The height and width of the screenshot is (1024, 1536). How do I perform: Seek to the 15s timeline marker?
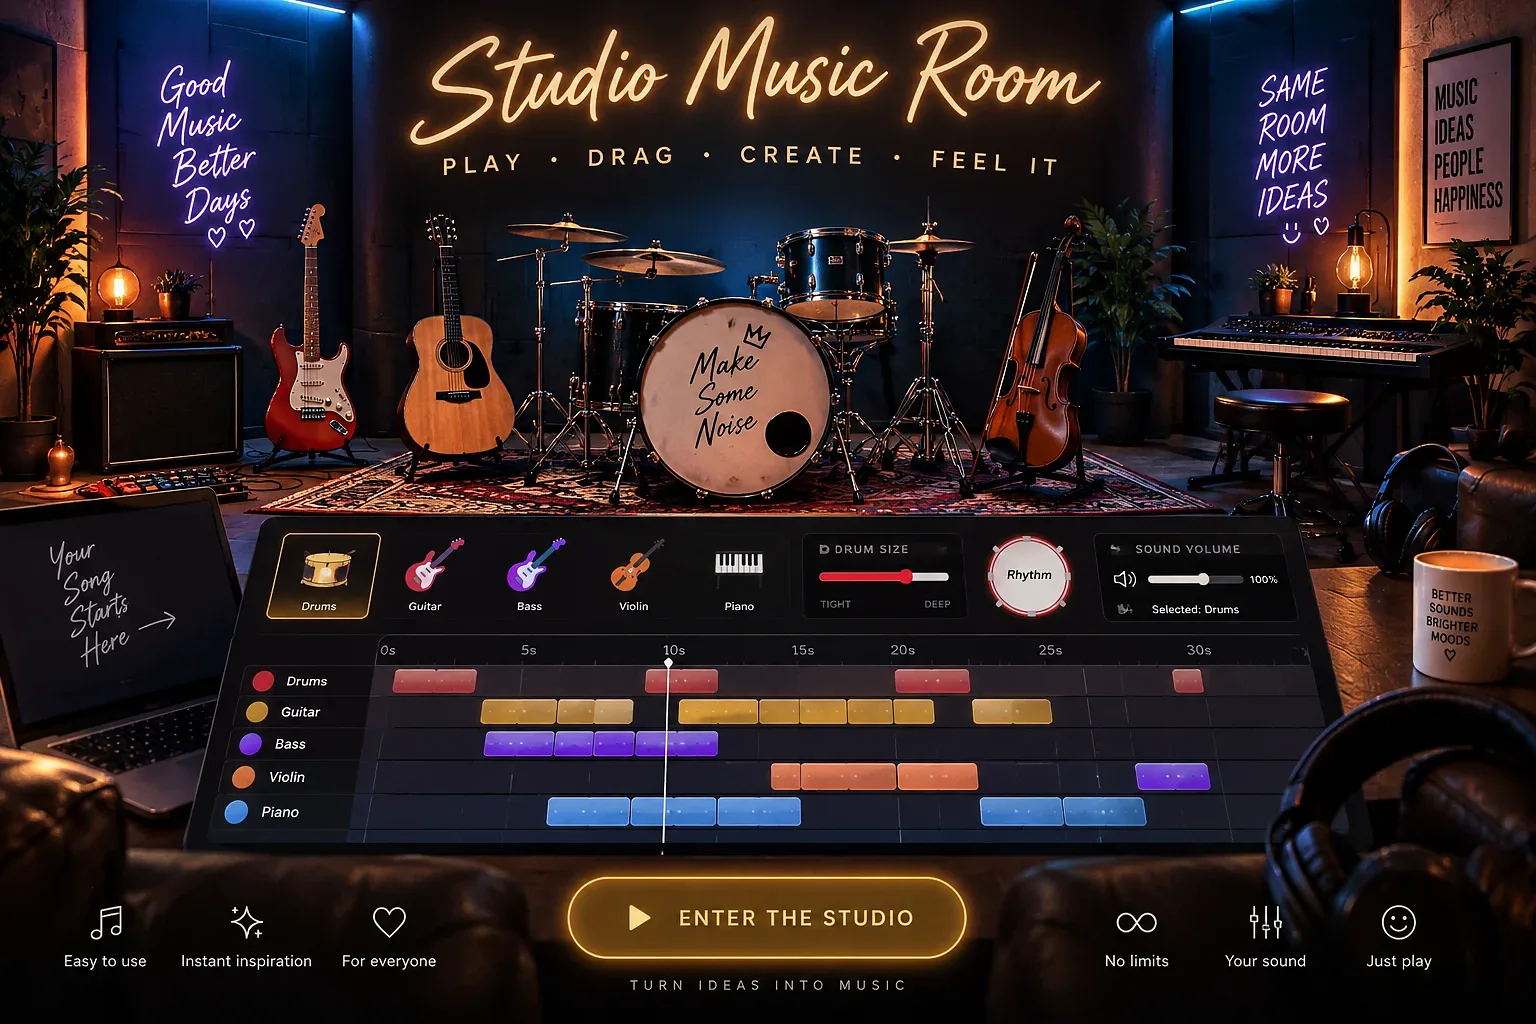point(803,650)
